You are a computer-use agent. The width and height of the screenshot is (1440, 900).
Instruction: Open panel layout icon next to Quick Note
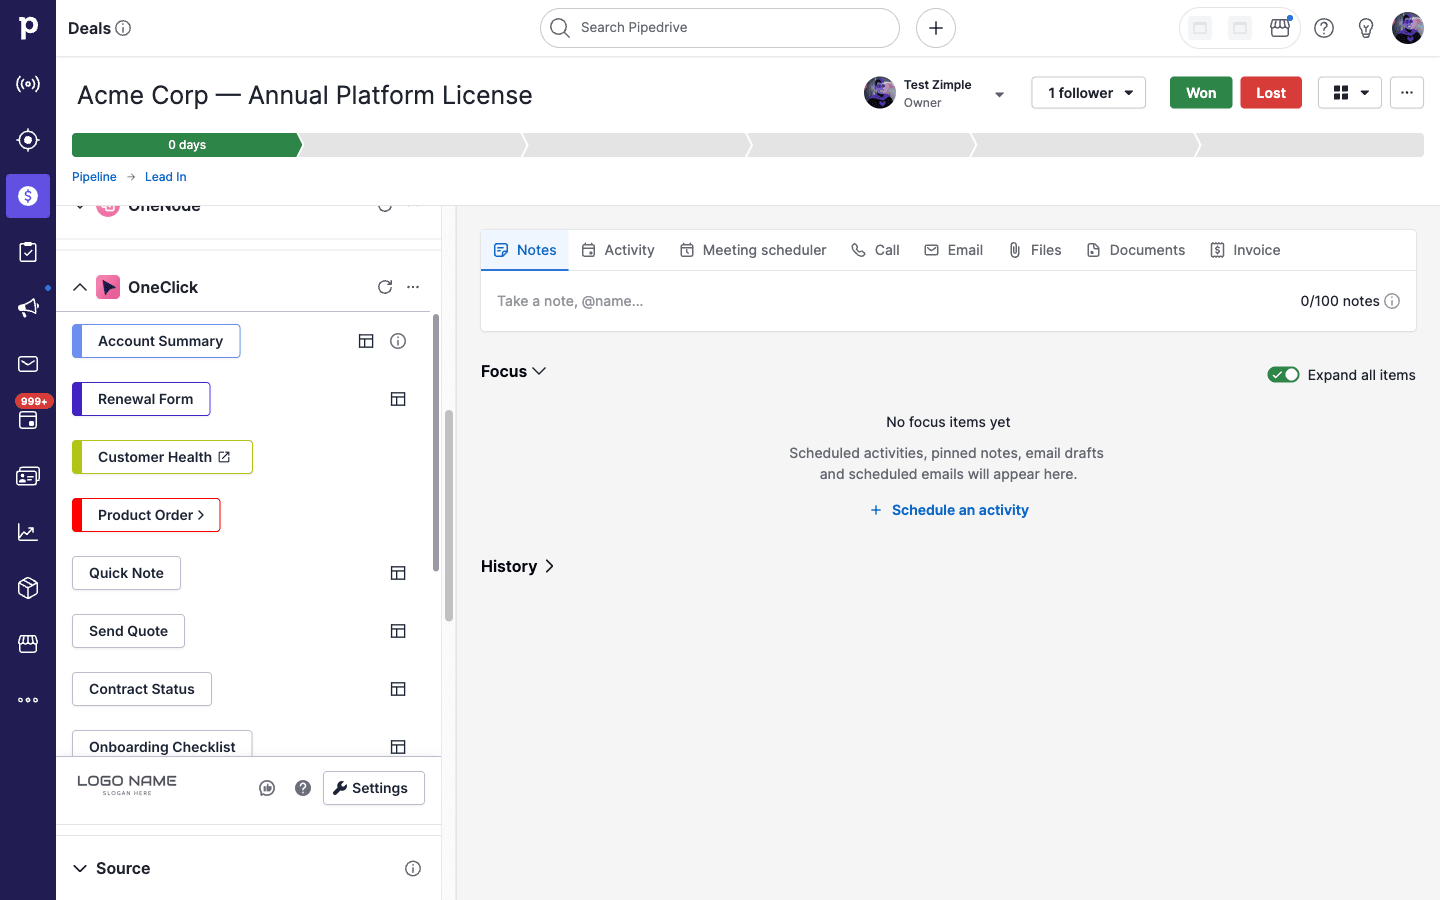[x=398, y=573]
